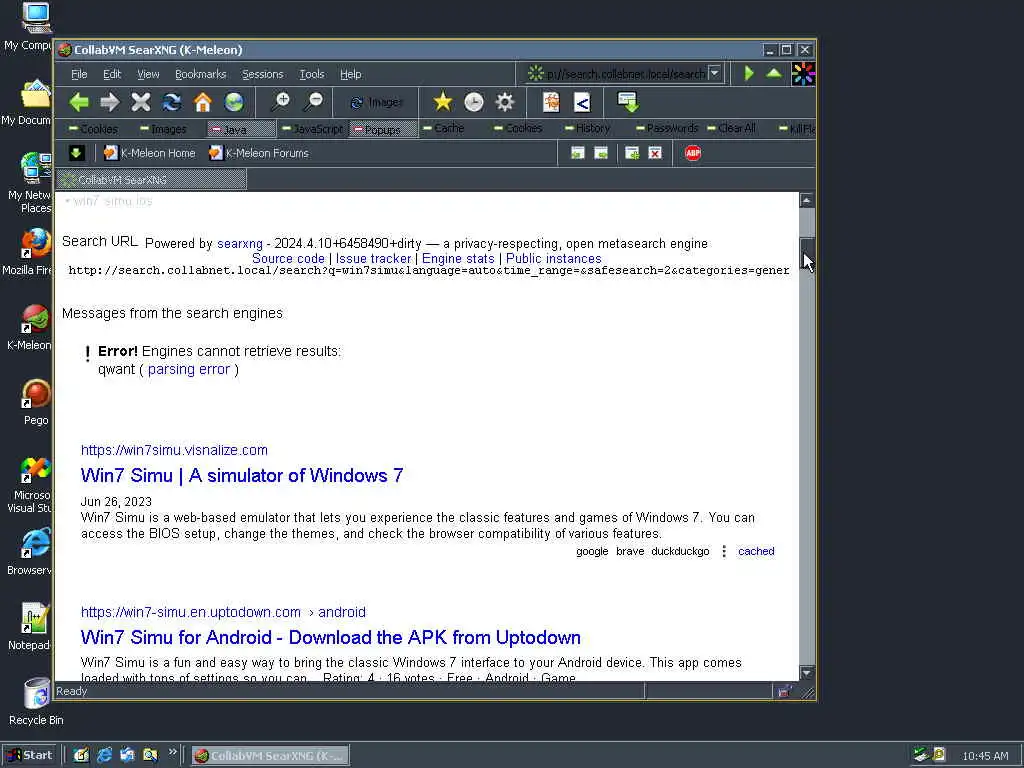The width and height of the screenshot is (1024, 768).
Task: Open bookmarks with the yellow star icon
Action: (x=442, y=102)
